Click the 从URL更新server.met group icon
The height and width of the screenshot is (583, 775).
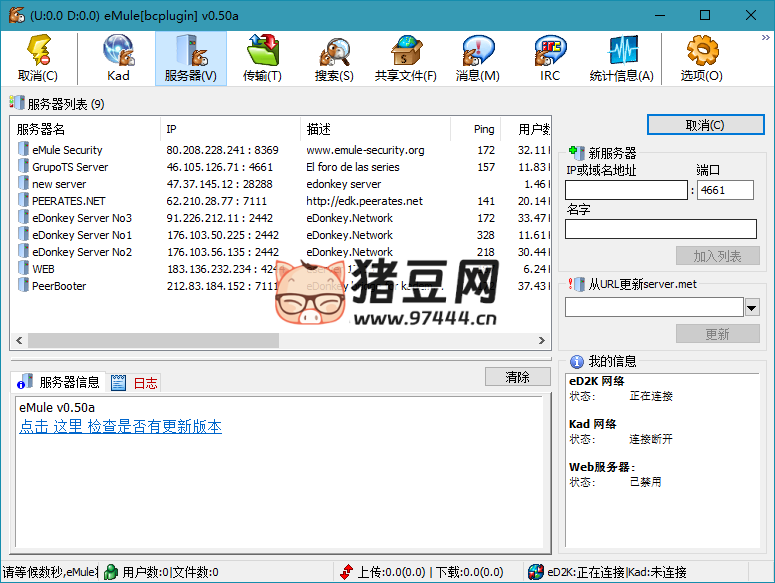tap(576, 284)
